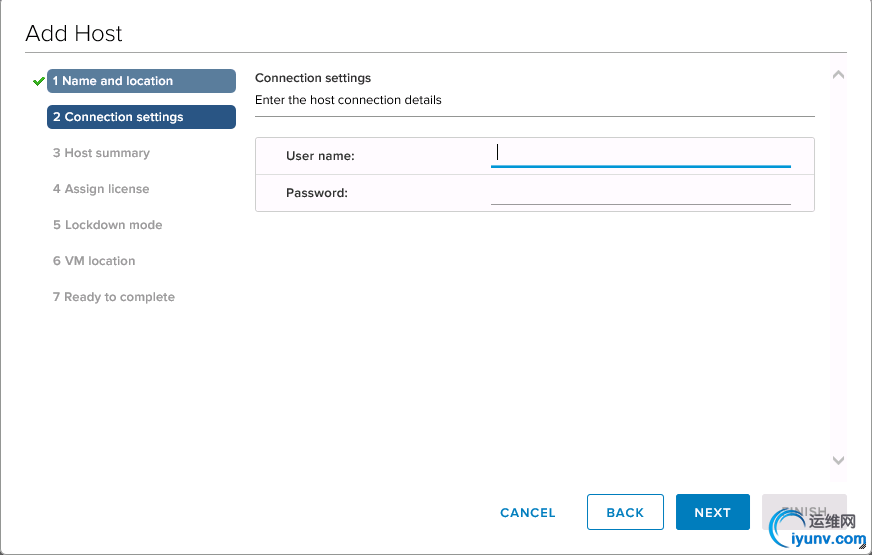Select step 5 Lockdown mode
This screenshot has width=872, height=555.
(x=107, y=225)
